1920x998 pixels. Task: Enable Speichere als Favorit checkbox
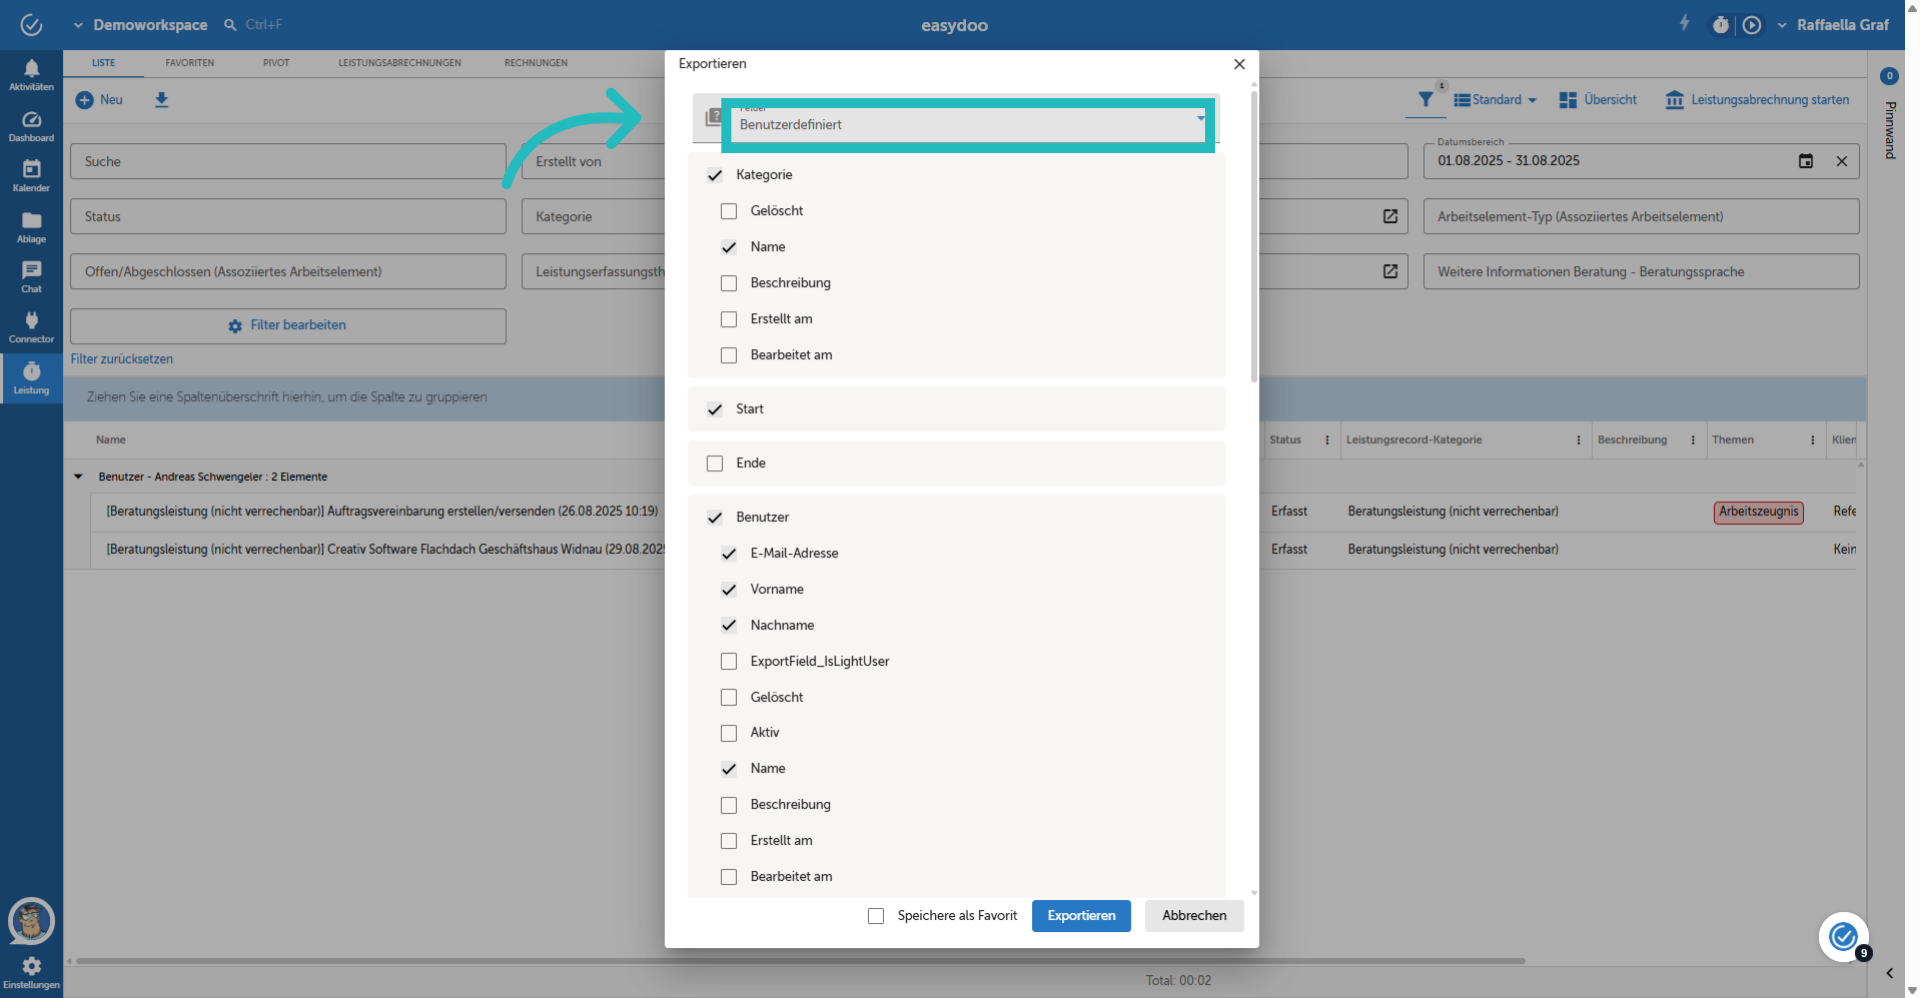pyautogui.click(x=876, y=916)
